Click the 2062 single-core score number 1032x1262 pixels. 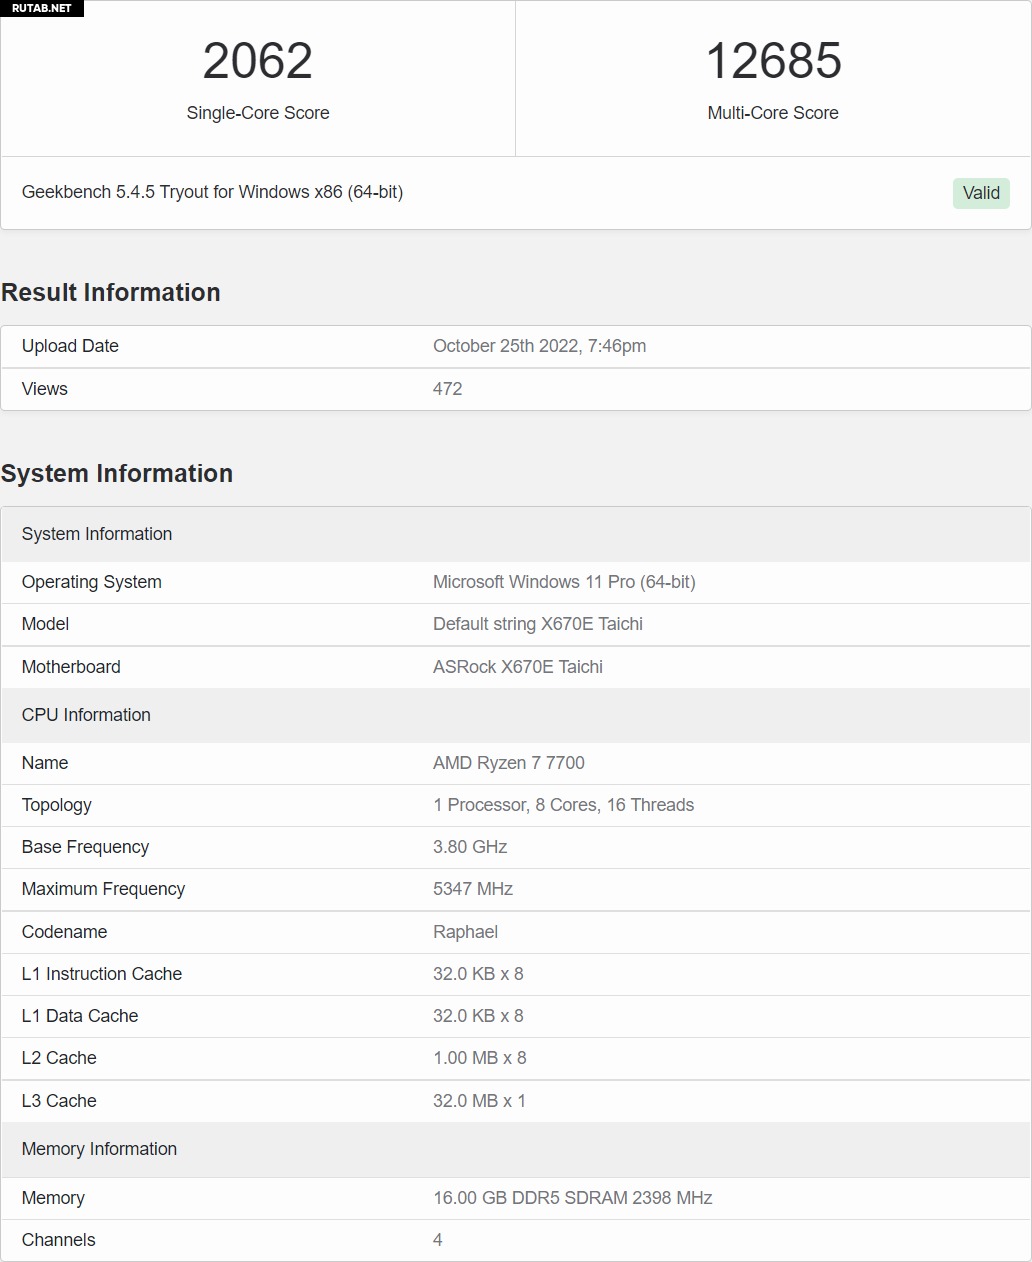click(x=258, y=61)
